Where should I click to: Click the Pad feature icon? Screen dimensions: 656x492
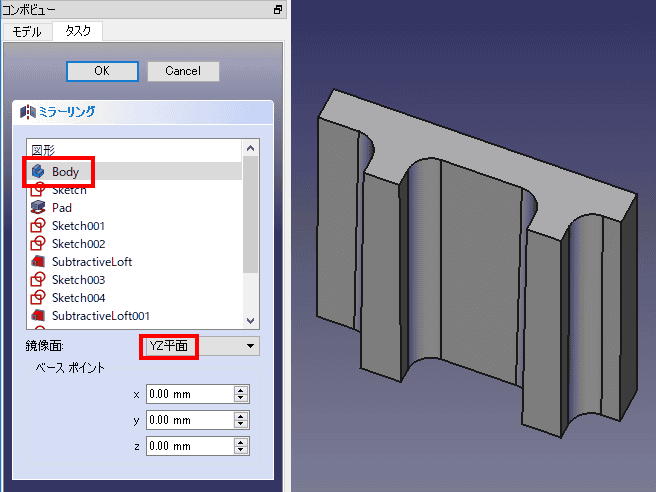(x=38, y=207)
